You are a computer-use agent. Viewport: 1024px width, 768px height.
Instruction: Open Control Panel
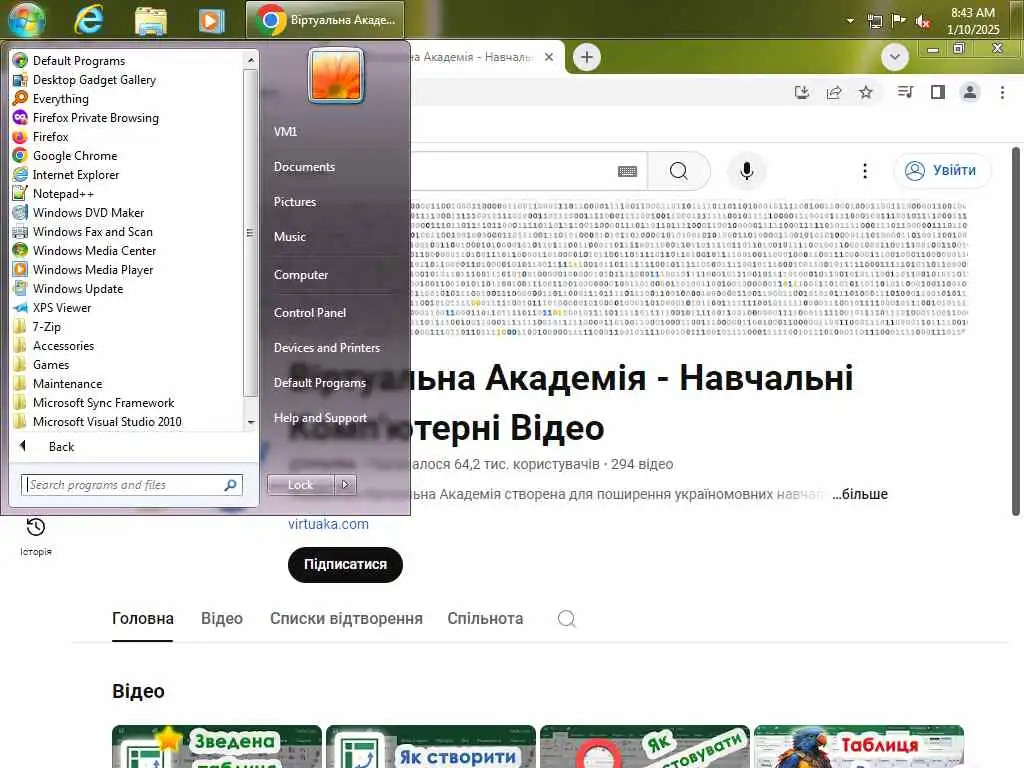[310, 313]
